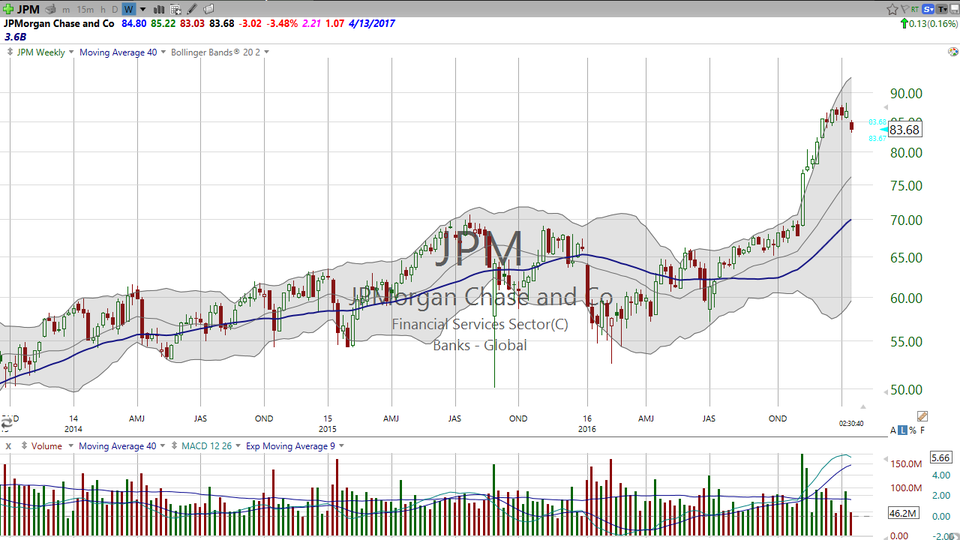
Task: Select the 15m time frame
Action: click(x=85, y=9)
